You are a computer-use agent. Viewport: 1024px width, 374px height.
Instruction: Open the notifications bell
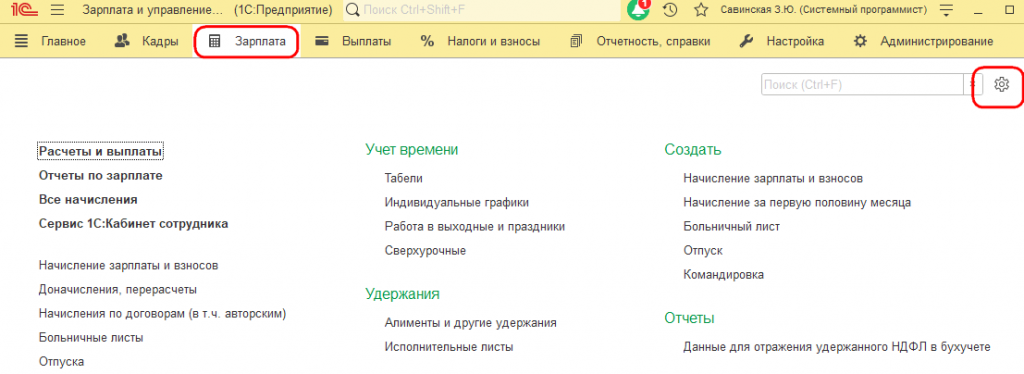(x=639, y=10)
